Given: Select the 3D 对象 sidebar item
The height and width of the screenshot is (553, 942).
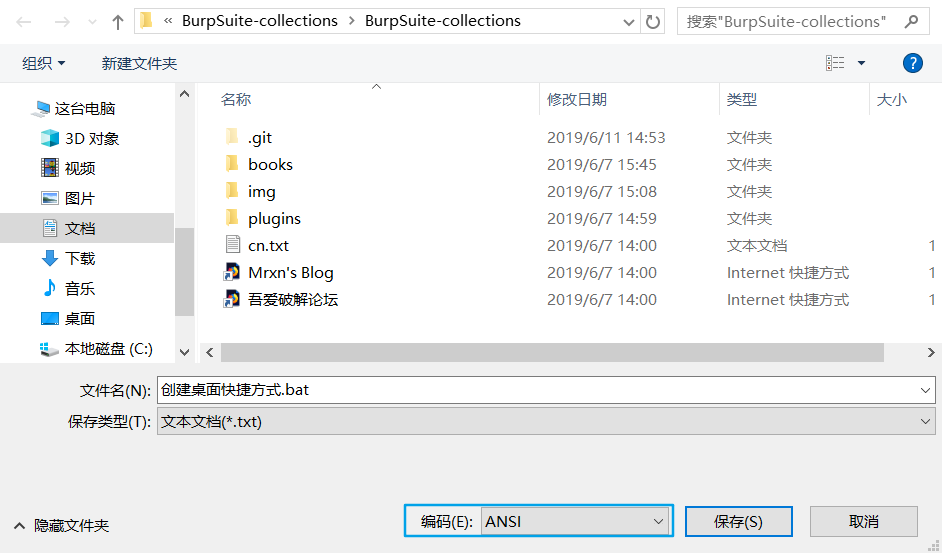Looking at the screenshot, I should pyautogui.click(x=91, y=138).
